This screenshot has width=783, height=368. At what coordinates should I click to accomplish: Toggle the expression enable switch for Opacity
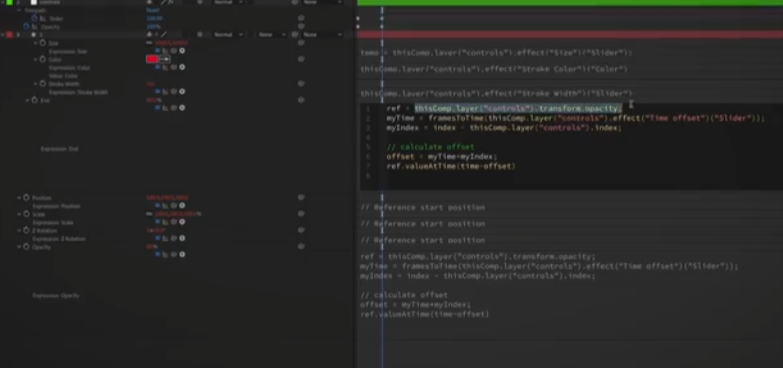click(157, 255)
